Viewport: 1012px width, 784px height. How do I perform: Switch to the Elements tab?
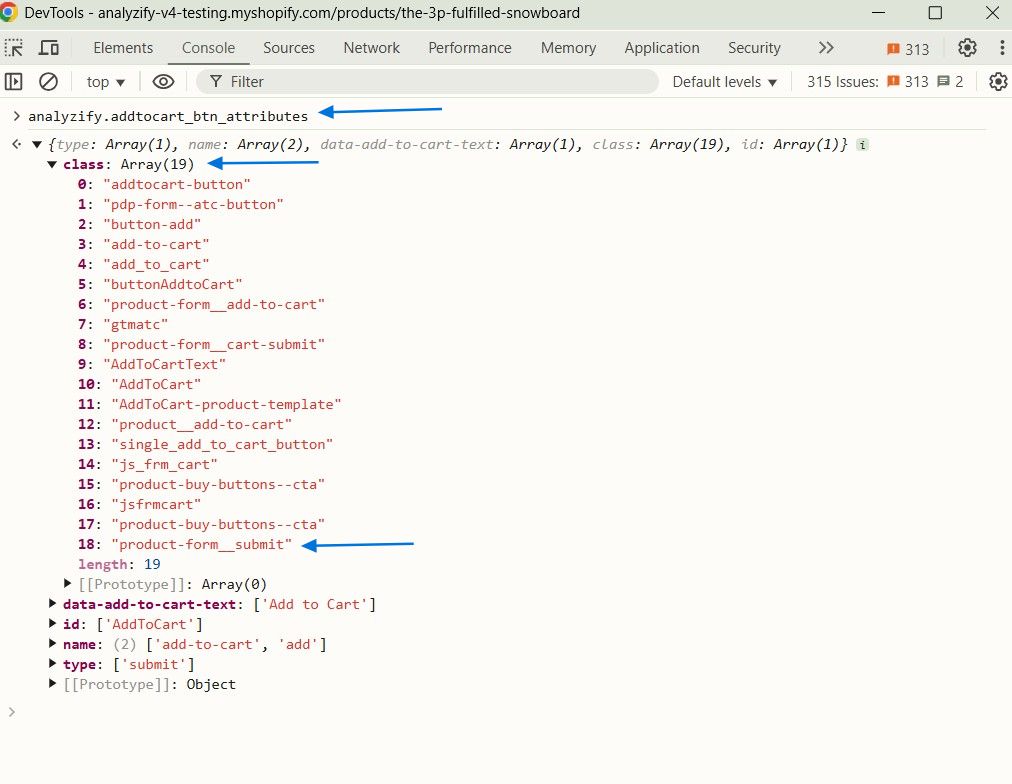click(123, 48)
